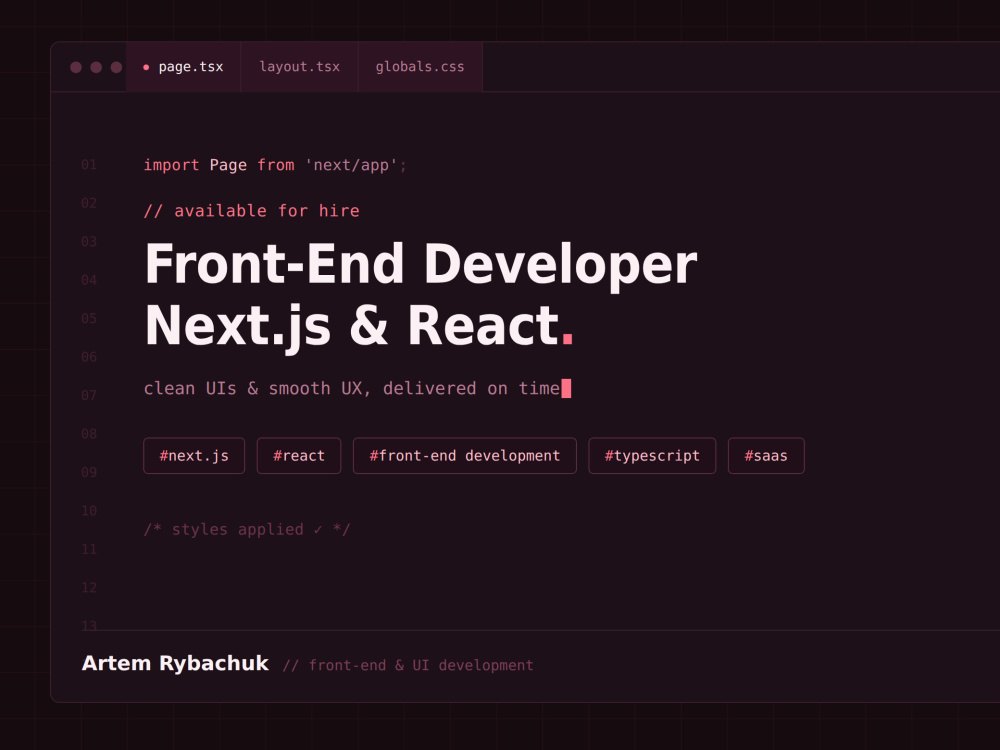This screenshot has height=750, width=1000.
Task: Click the '/* styles applied ✓ */' comment
Action: point(247,529)
